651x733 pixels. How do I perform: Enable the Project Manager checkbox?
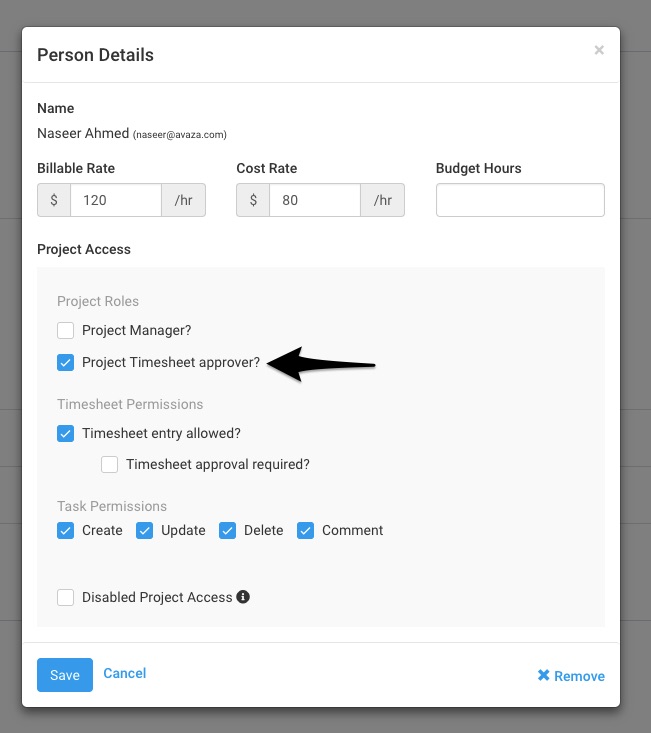pyautogui.click(x=65, y=330)
